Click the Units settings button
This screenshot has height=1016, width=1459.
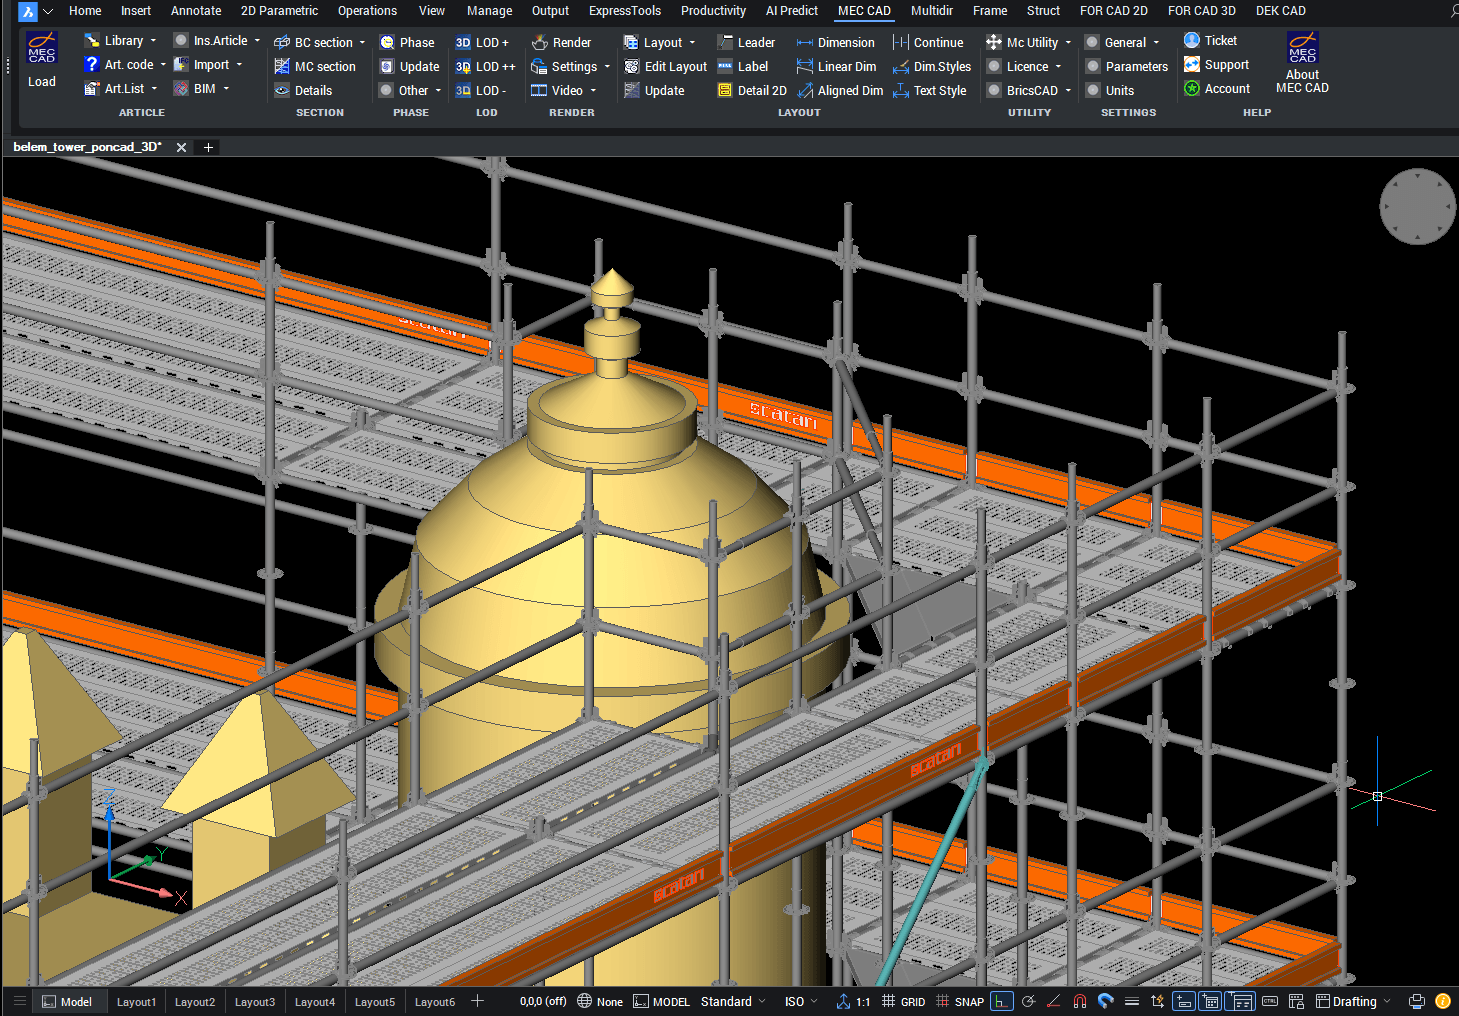click(x=1110, y=90)
